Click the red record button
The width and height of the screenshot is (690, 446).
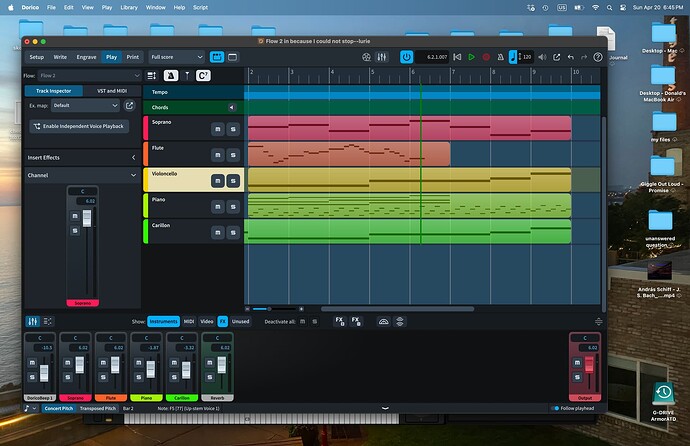(486, 57)
